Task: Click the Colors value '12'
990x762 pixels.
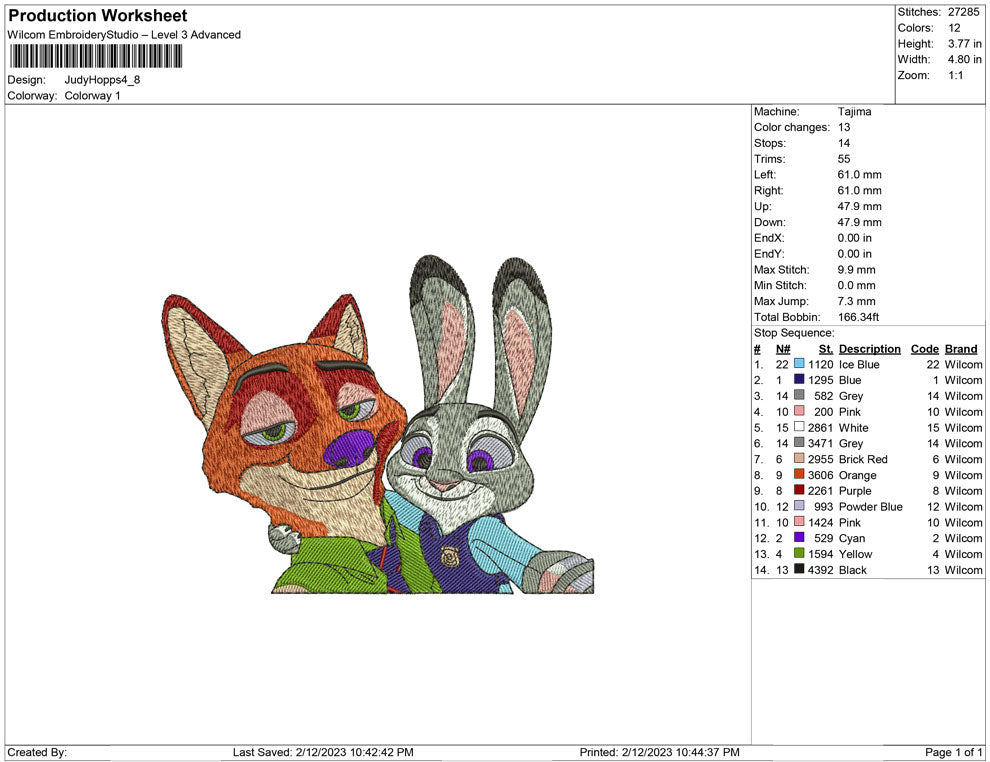Action: point(954,28)
